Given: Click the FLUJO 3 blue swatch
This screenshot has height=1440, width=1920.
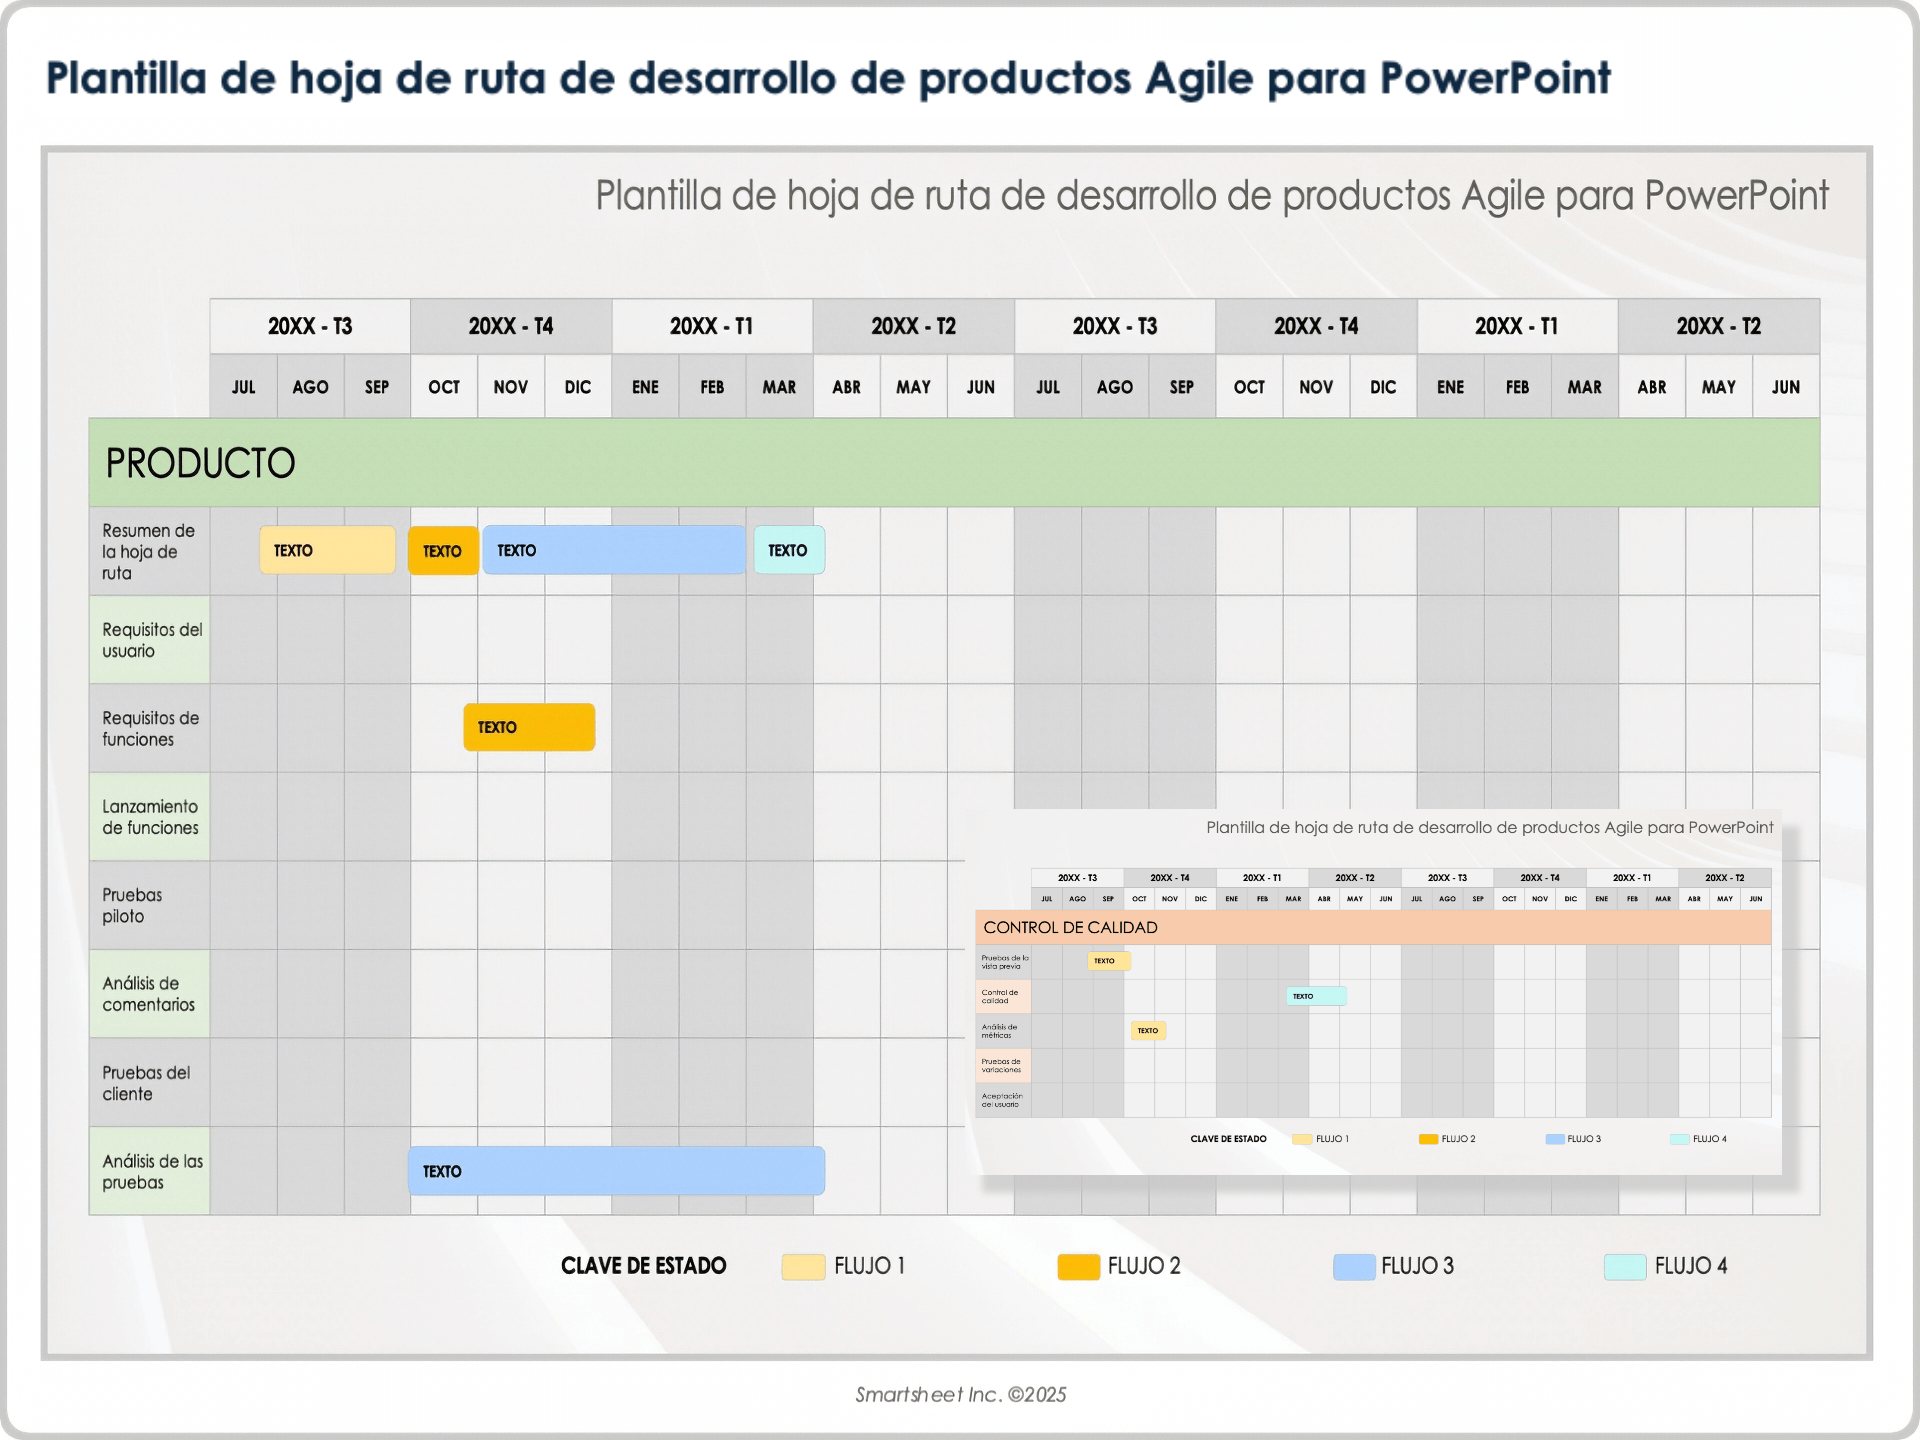Looking at the screenshot, I should click(1355, 1266).
